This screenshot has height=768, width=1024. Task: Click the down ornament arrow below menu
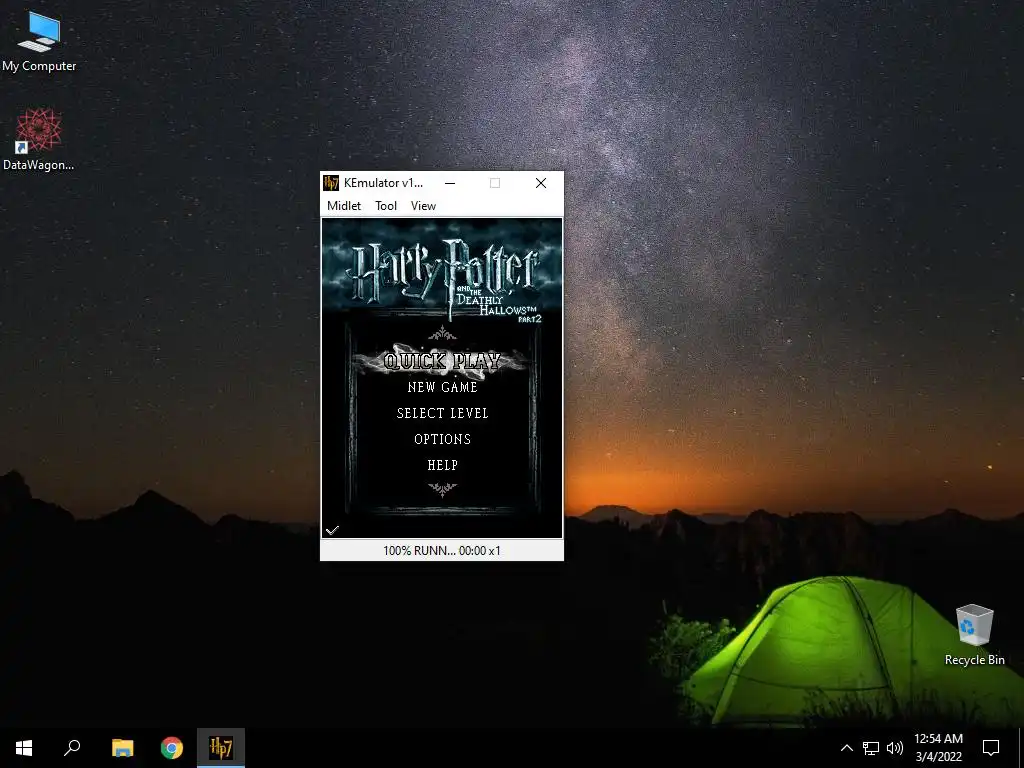coord(442,489)
